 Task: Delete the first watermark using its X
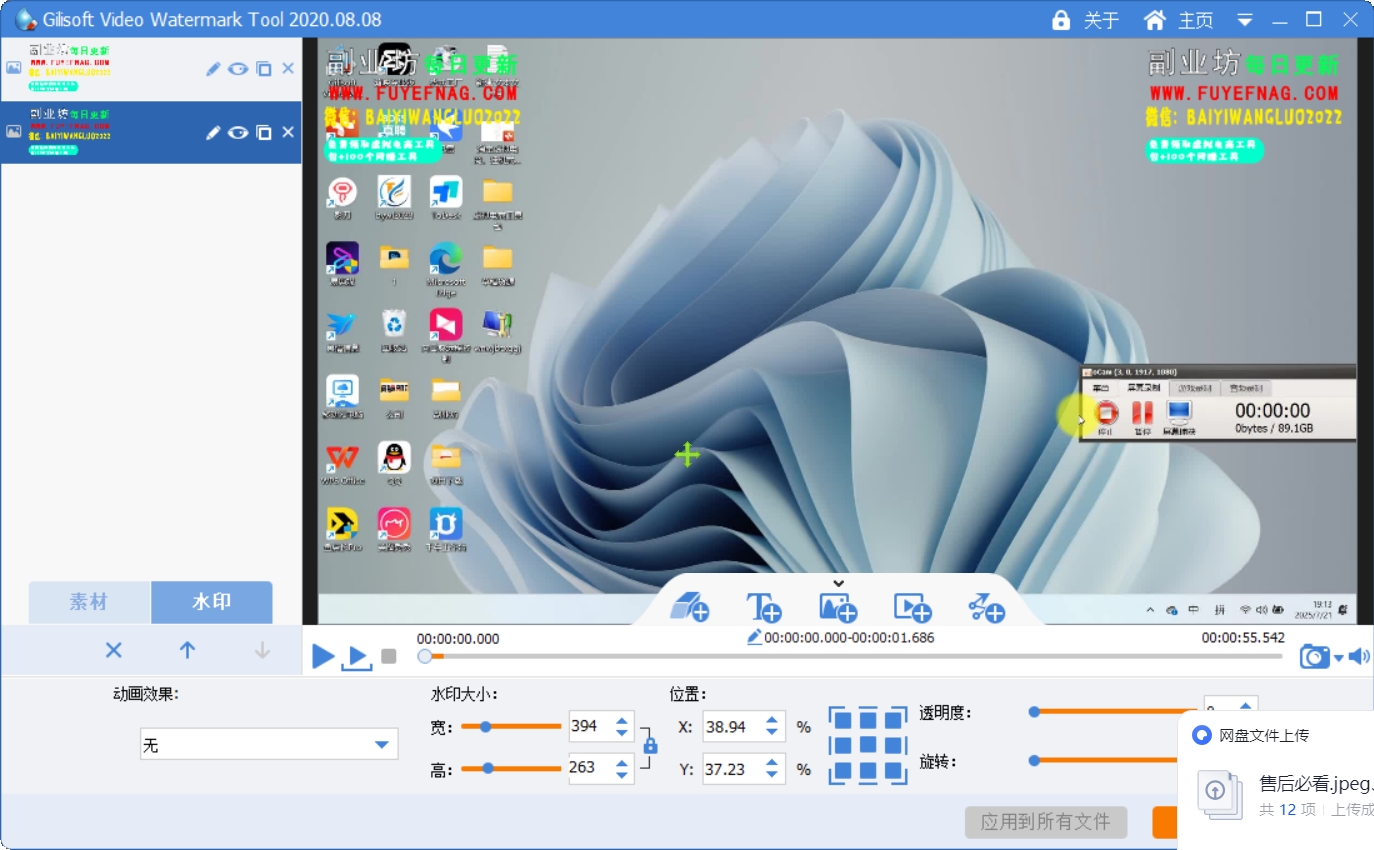coord(288,69)
